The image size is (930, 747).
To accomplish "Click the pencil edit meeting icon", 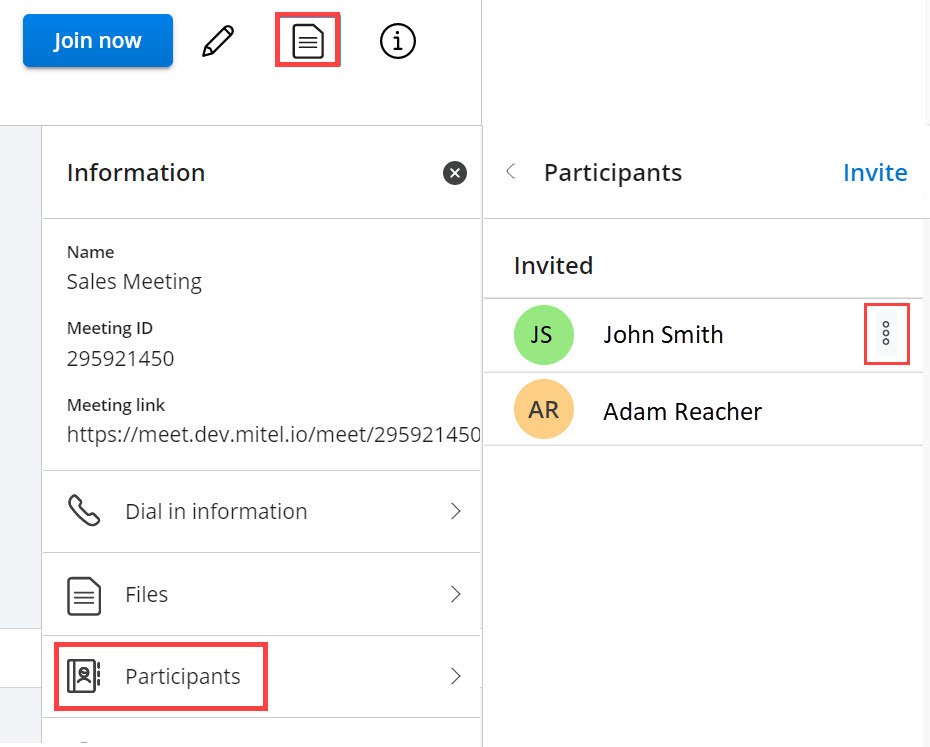I will (218, 42).
